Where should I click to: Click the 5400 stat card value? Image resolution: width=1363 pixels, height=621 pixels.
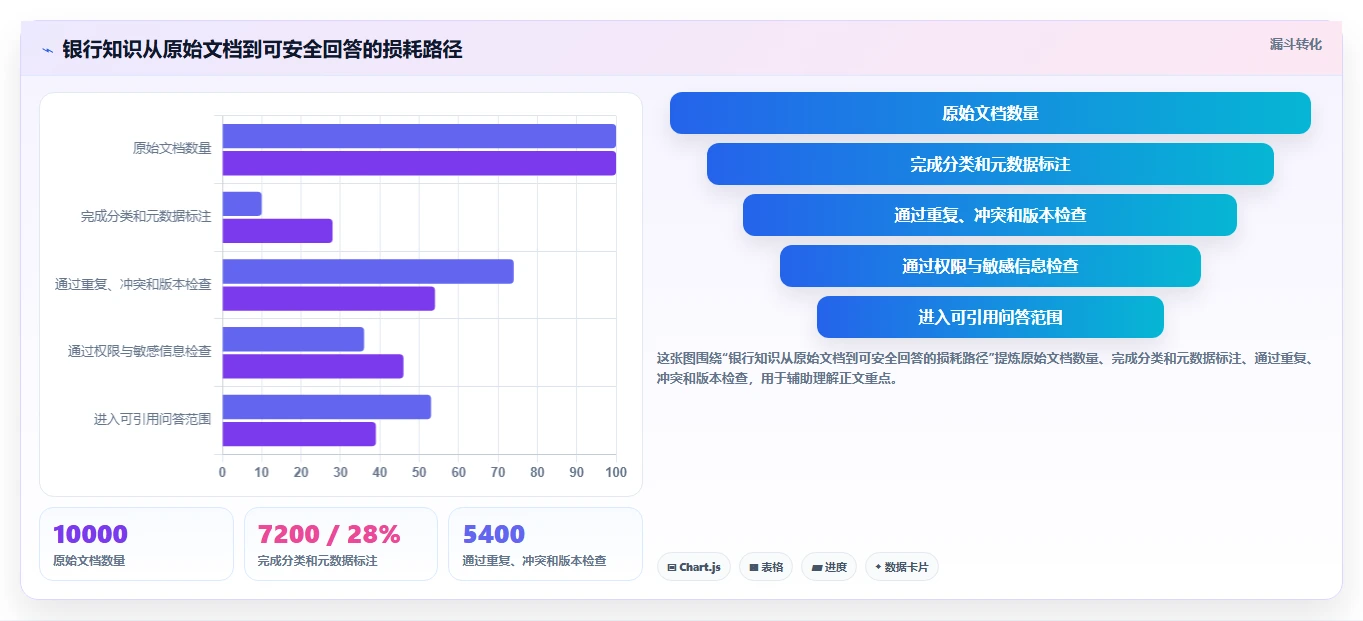494,535
